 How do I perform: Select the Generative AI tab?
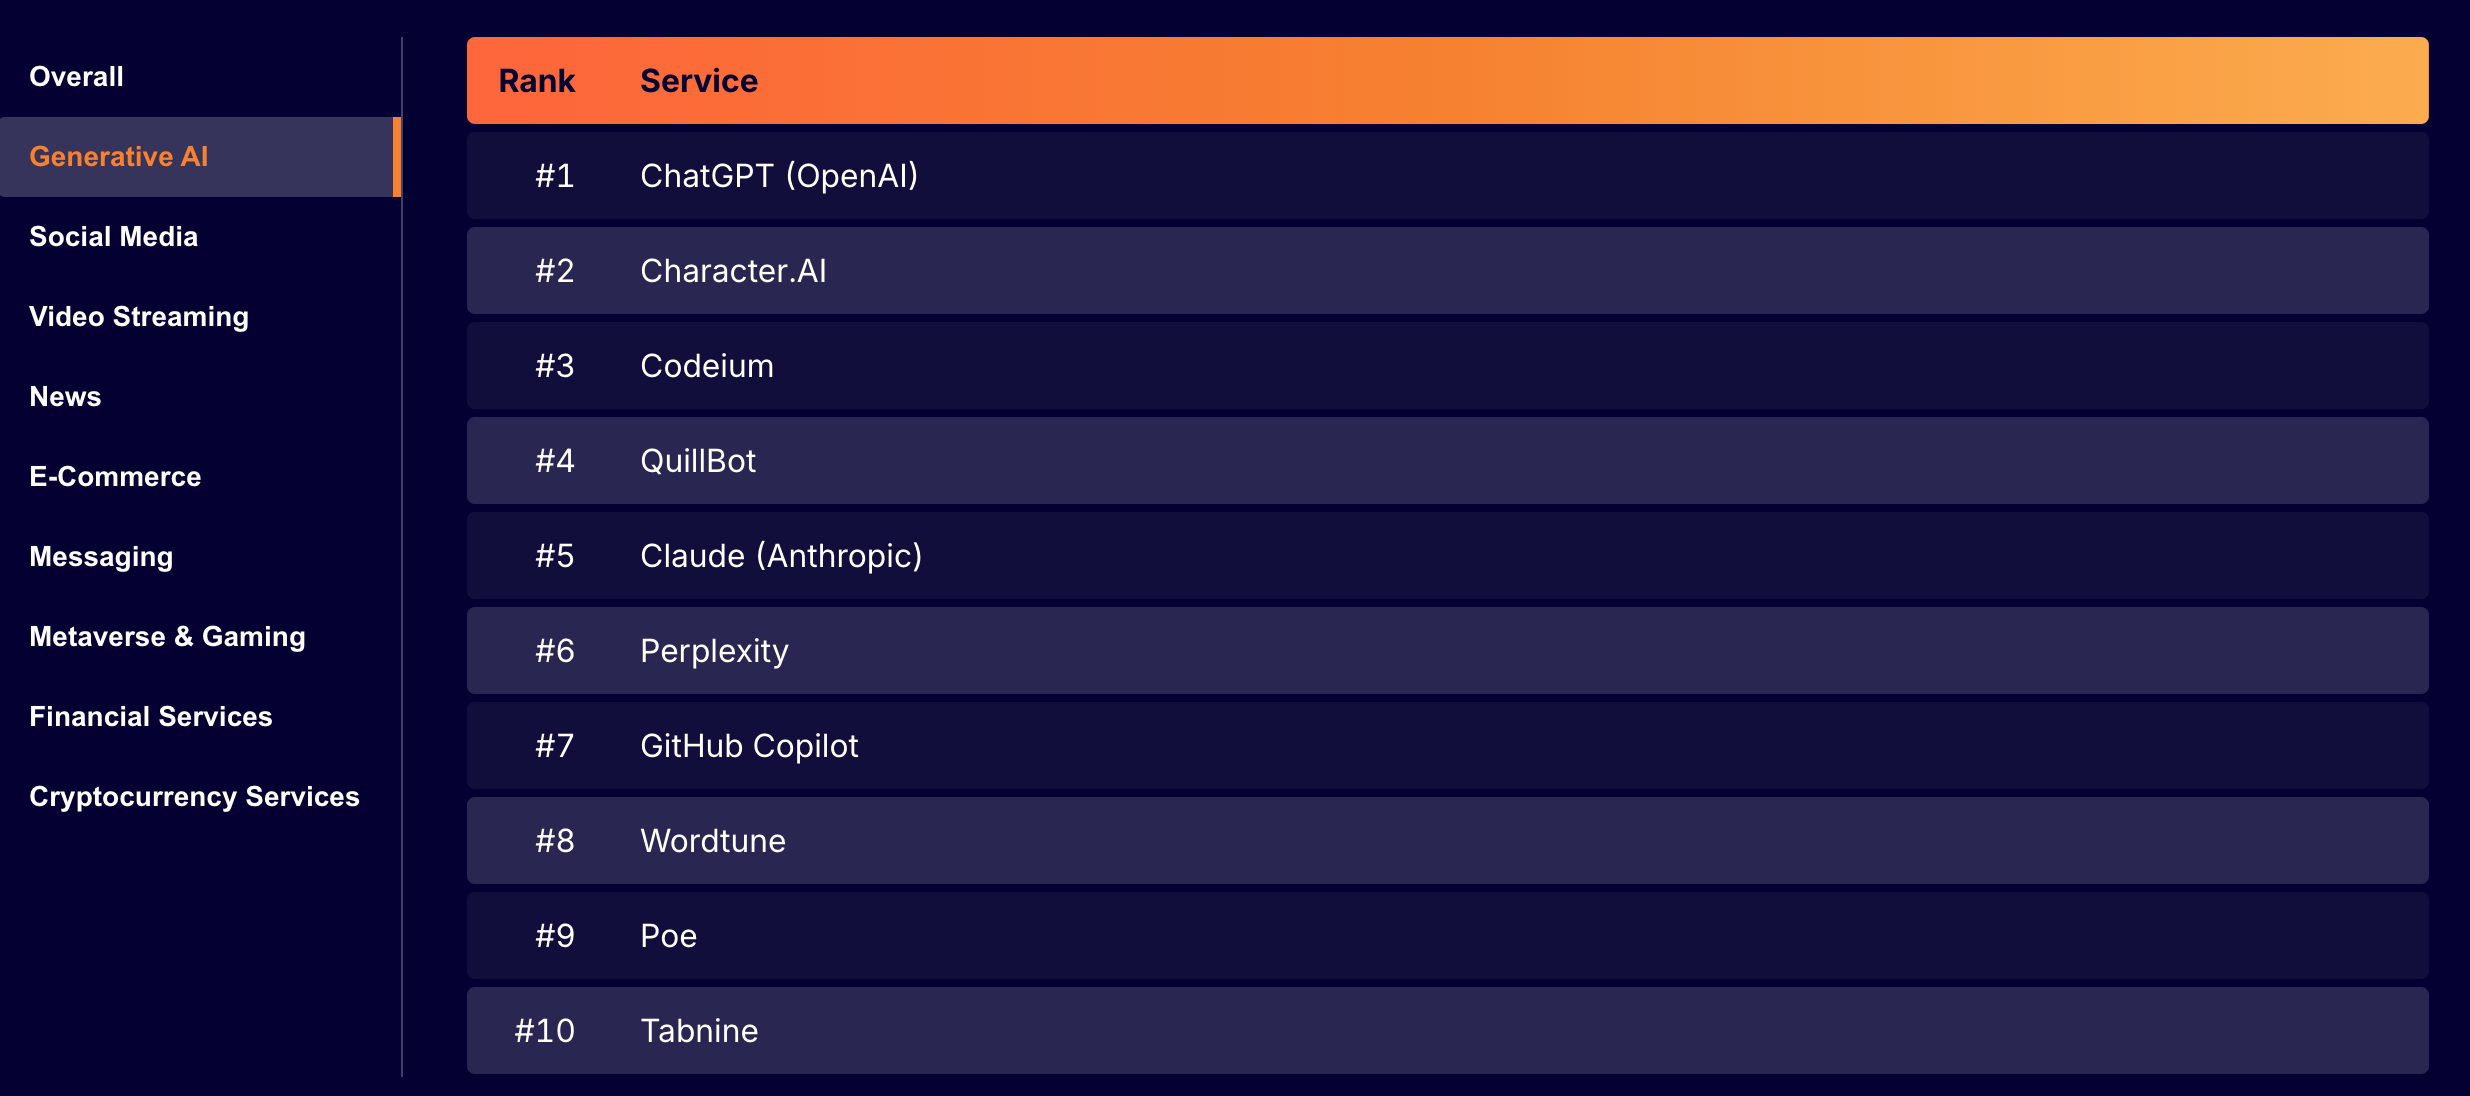[119, 157]
